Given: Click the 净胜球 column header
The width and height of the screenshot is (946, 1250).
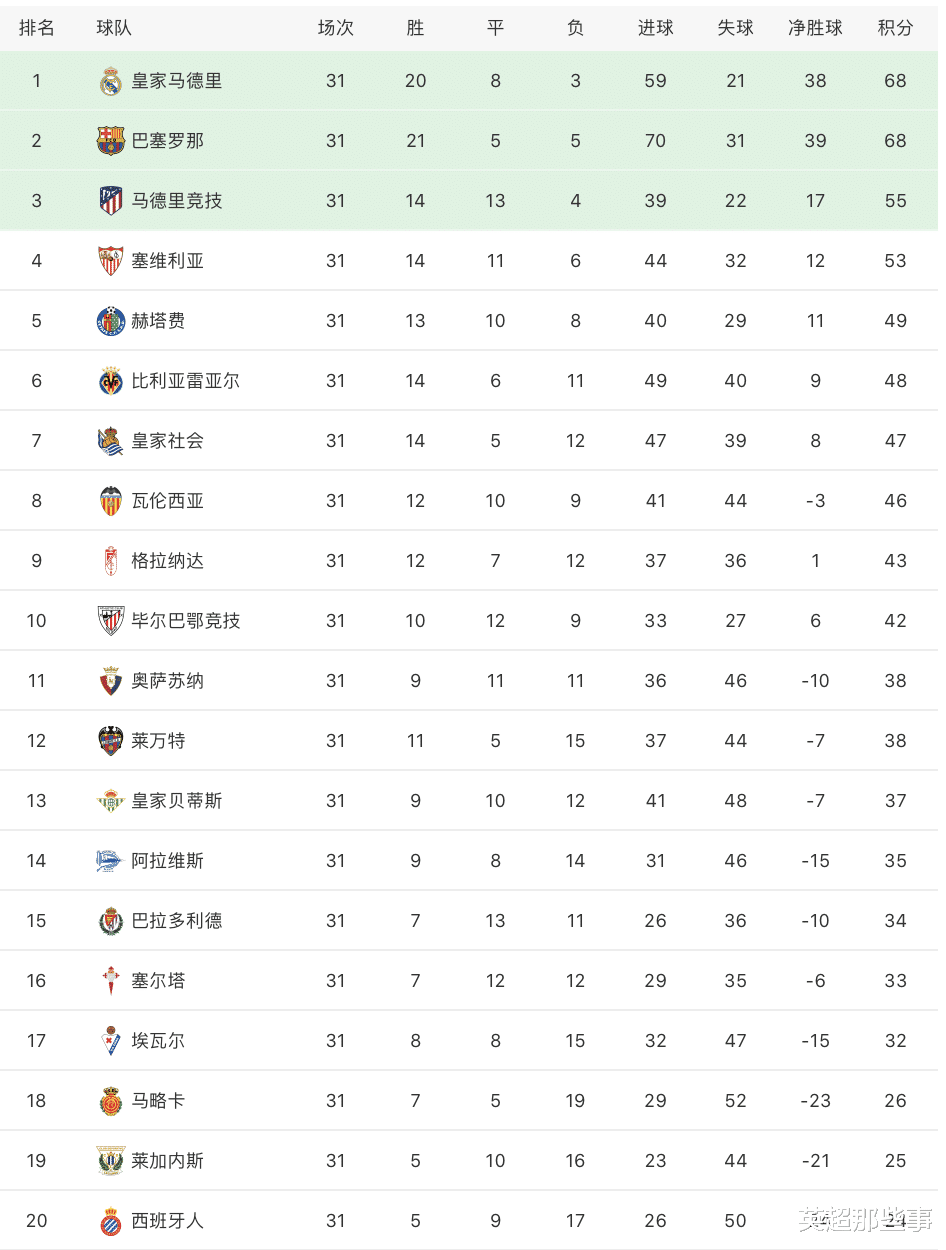Looking at the screenshot, I should coord(815,28).
